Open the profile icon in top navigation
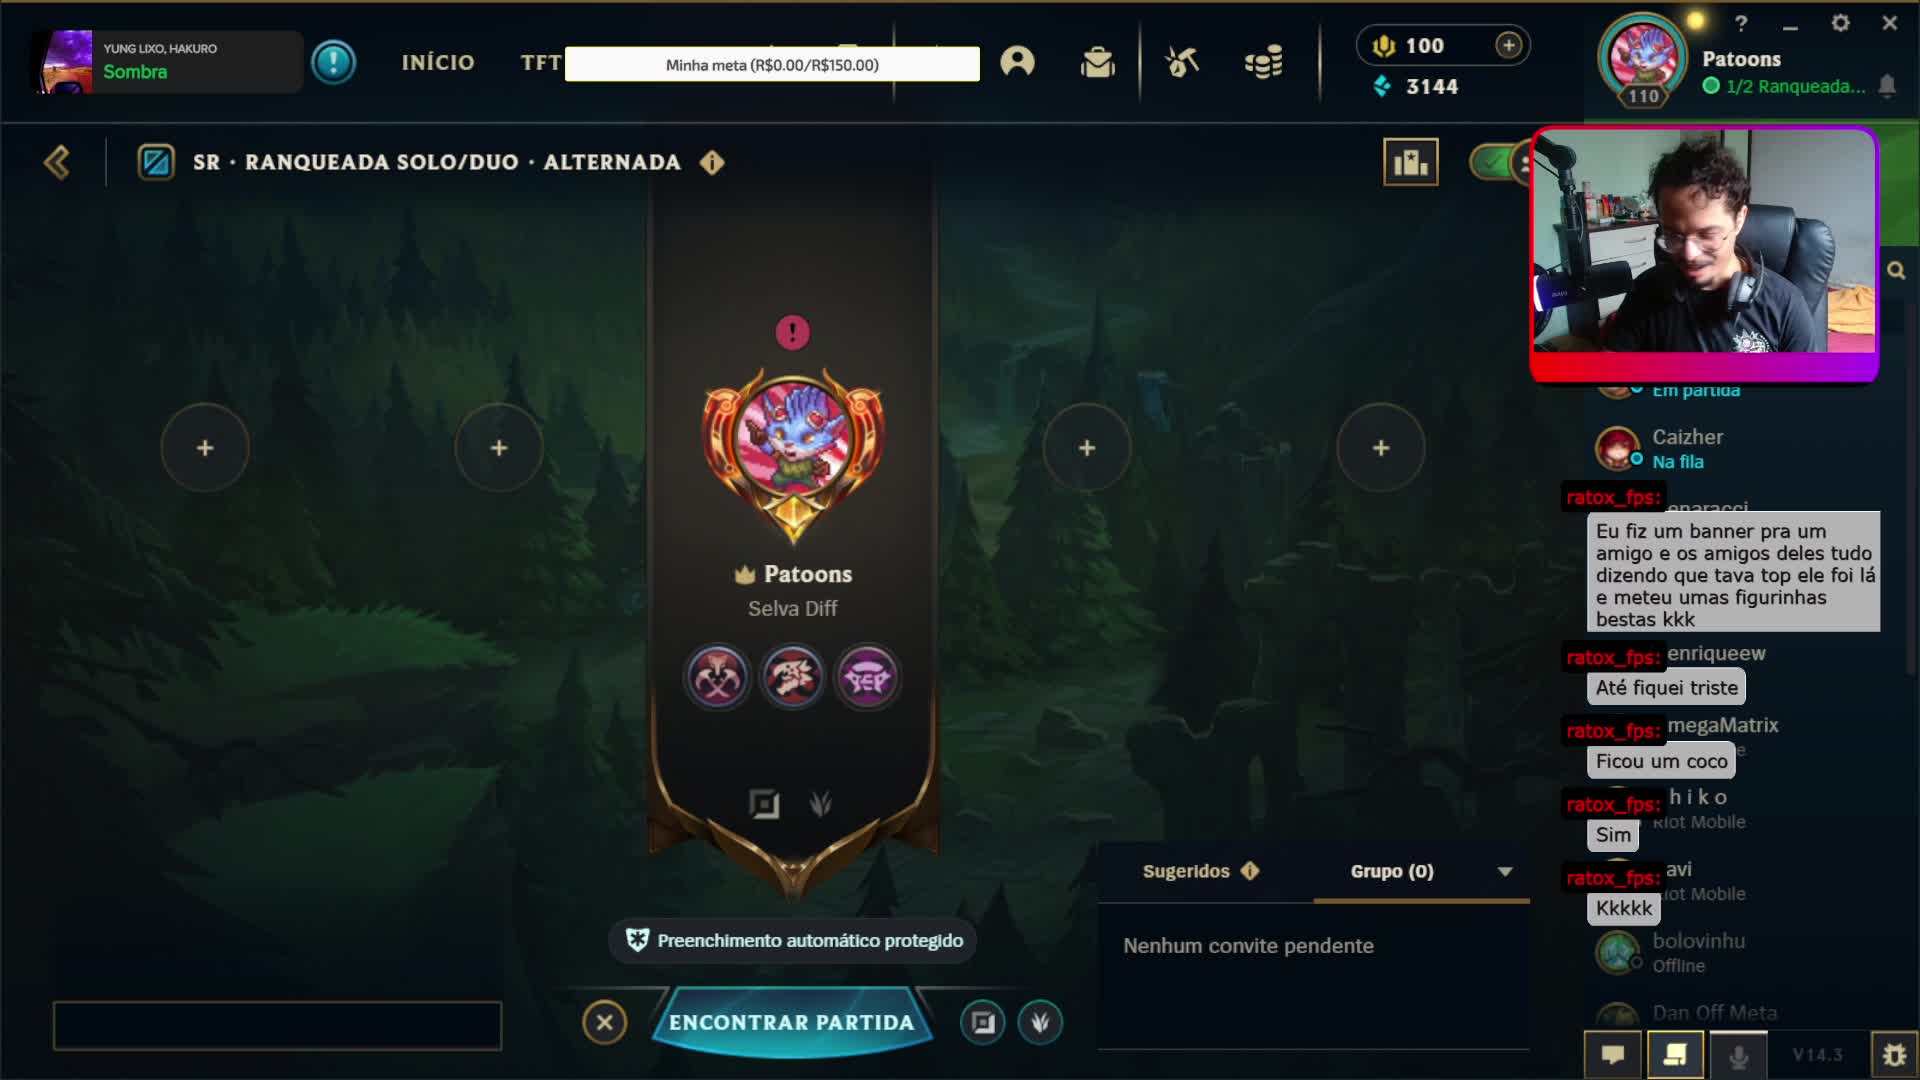Viewport: 1920px width, 1080px height. [1017, 62]
